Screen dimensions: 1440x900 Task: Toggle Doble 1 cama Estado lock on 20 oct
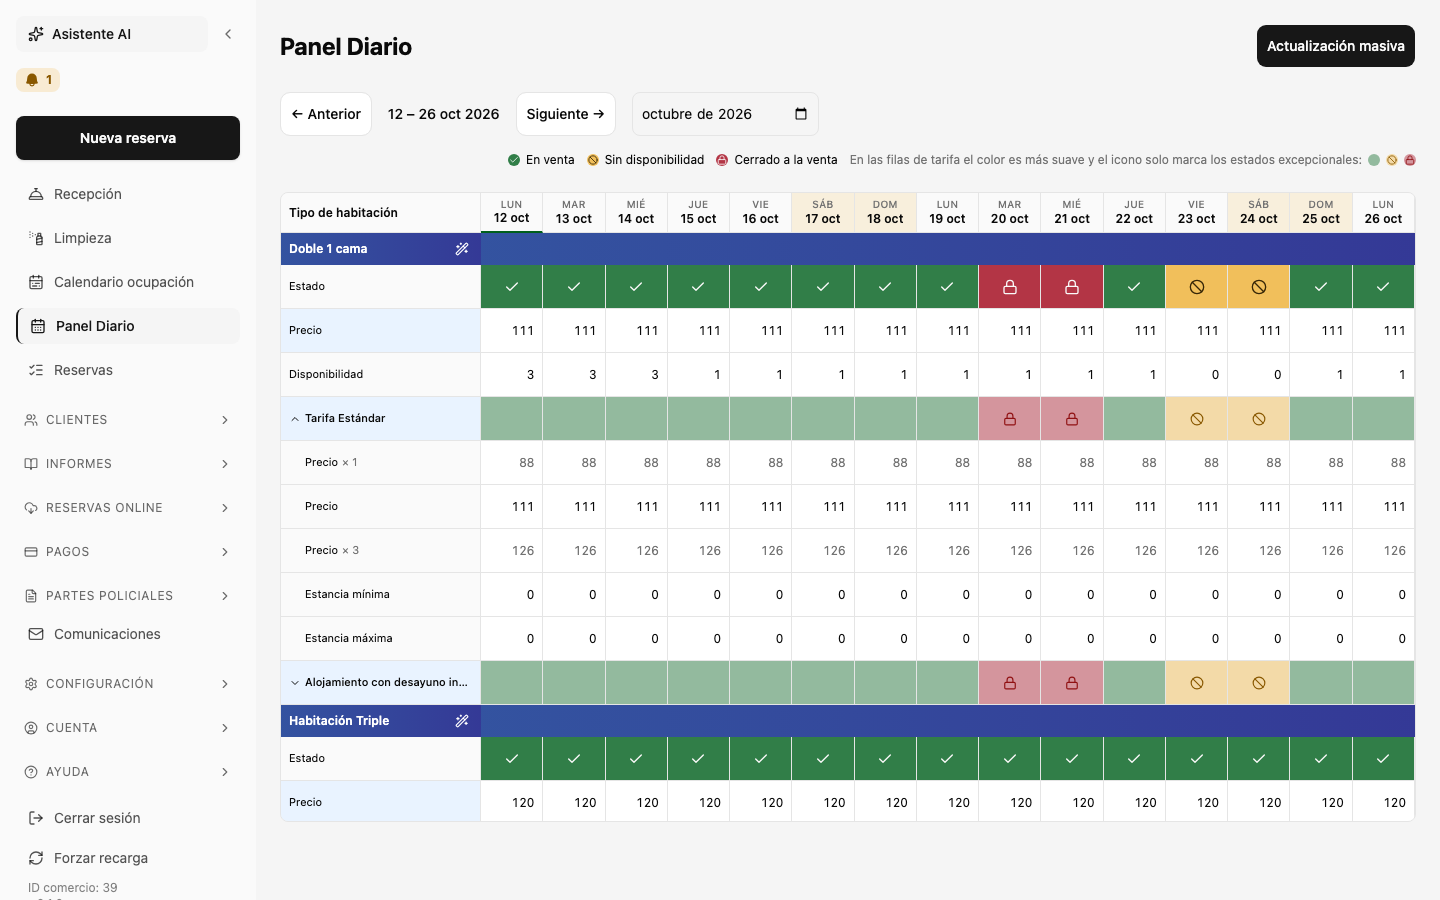[x=1010, y=287]
